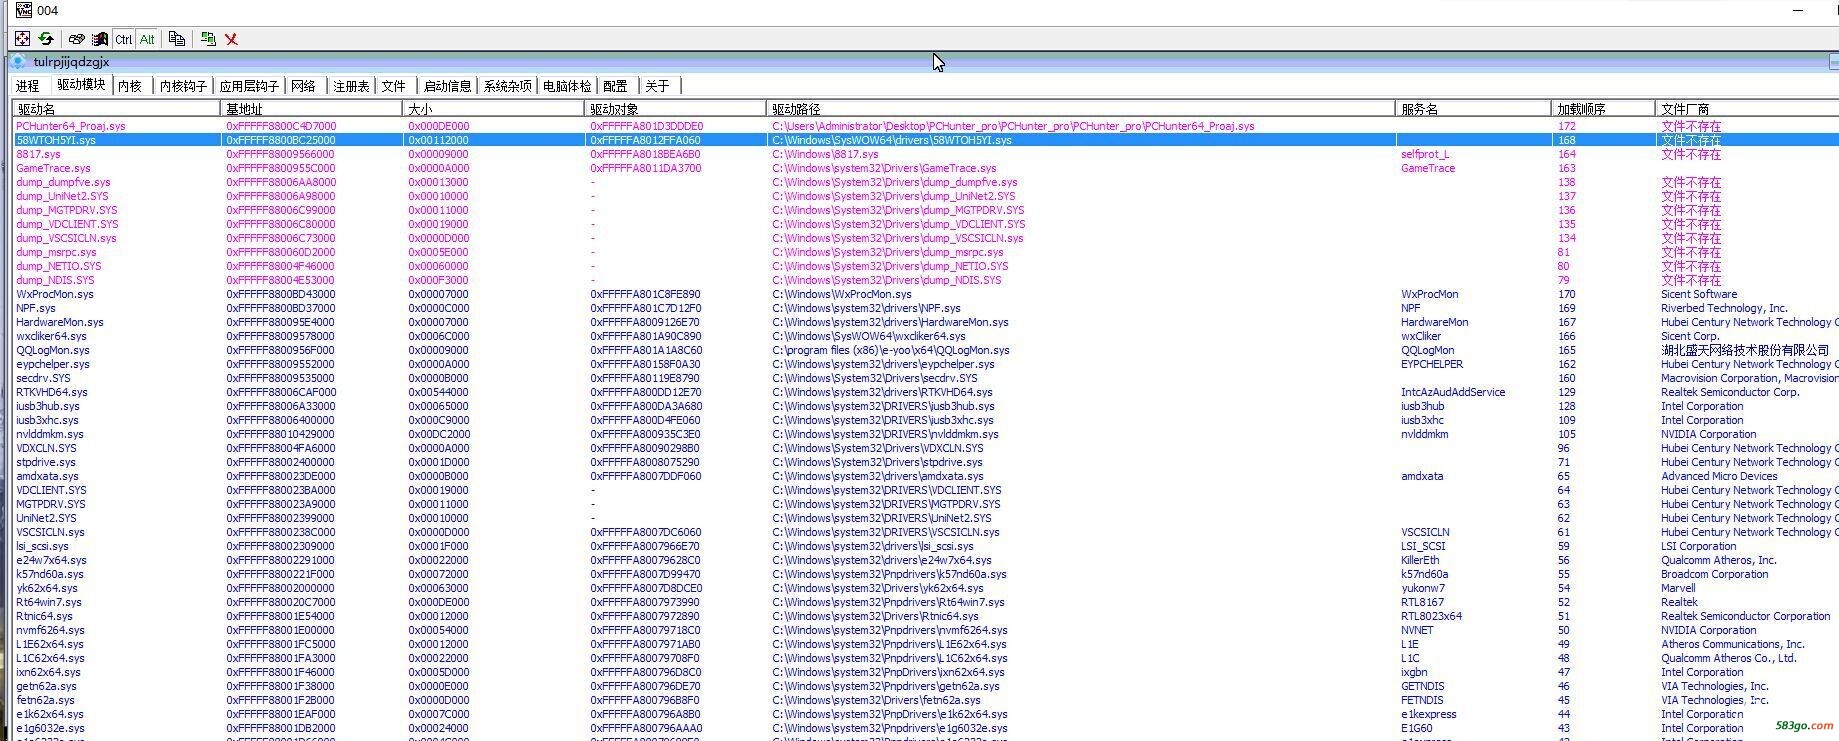Switch to the 进程 tab

click(x=28, y=86)
